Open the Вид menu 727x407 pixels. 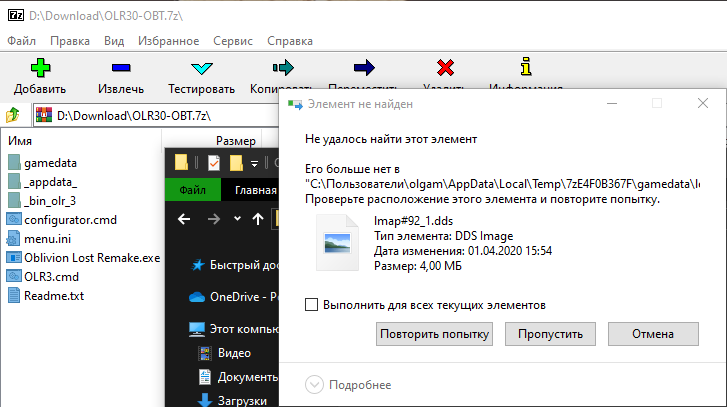(114, 41)
